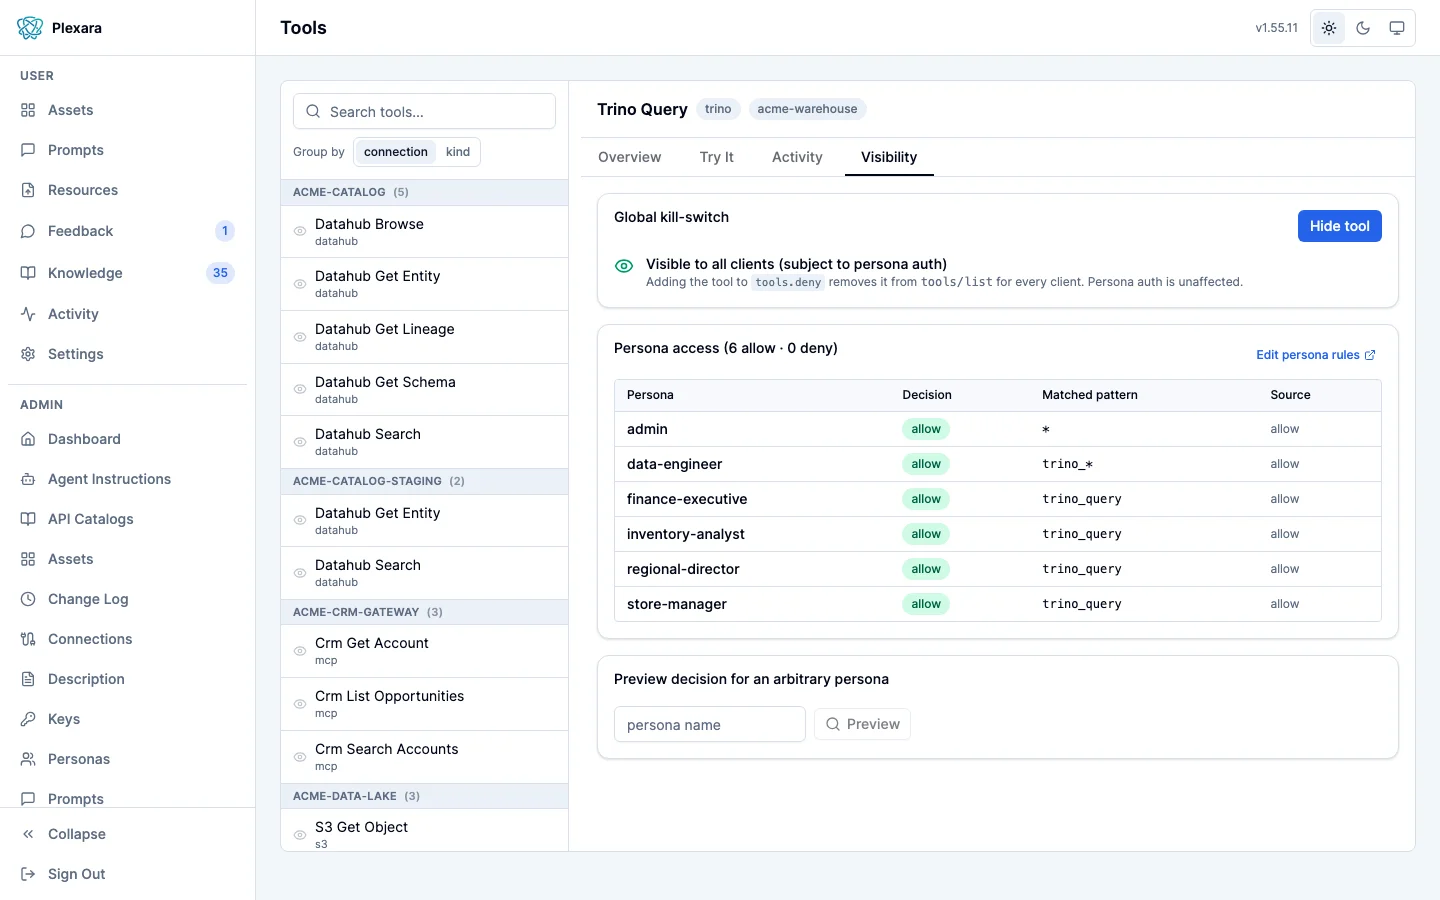The image size is (1440, 900).
Task: Open admin Assets page
Action: tap(127, 559)
